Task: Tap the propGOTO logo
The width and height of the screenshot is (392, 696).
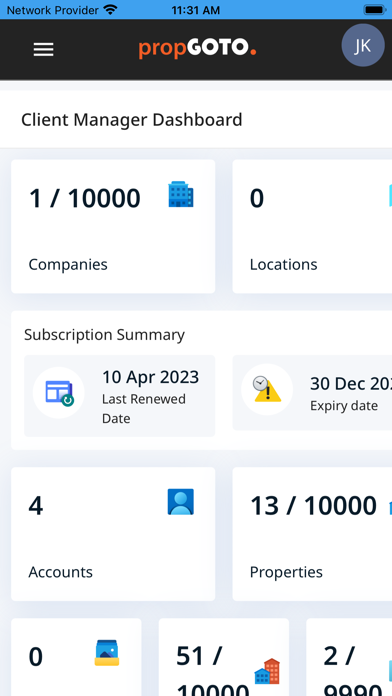Action: point(197,48)
